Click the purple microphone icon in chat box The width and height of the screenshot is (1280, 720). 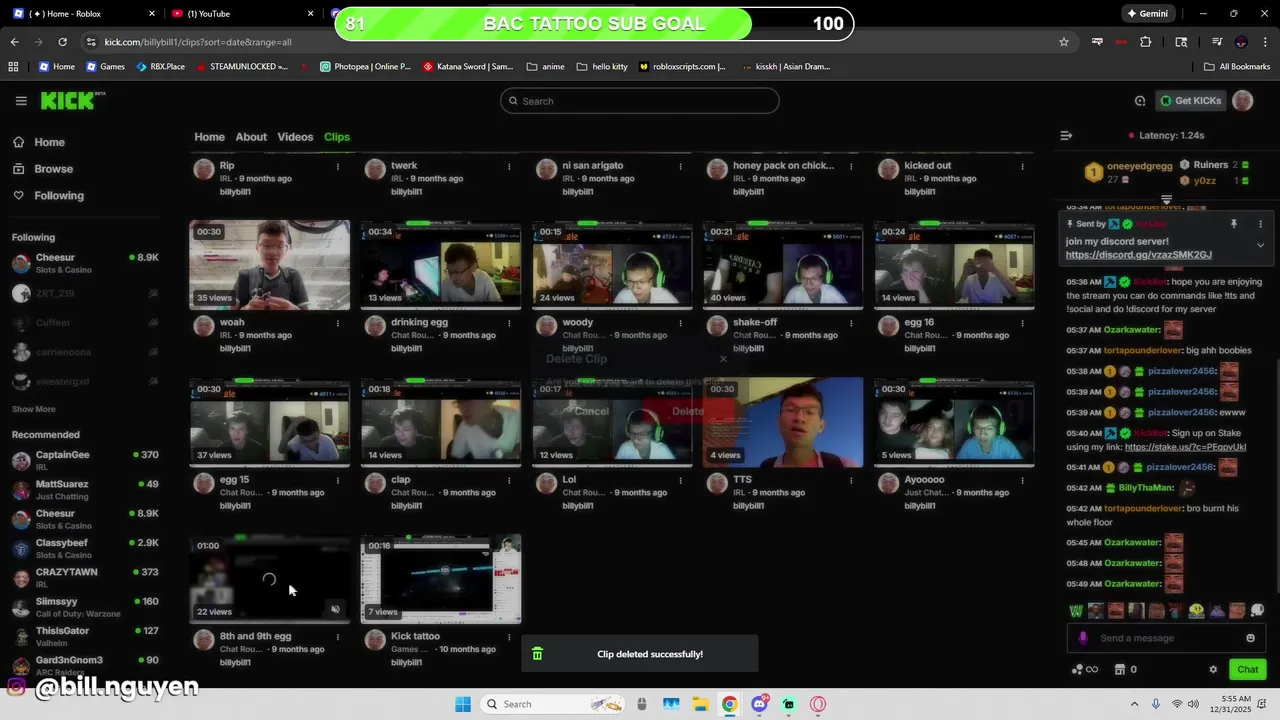[1083, 638]
